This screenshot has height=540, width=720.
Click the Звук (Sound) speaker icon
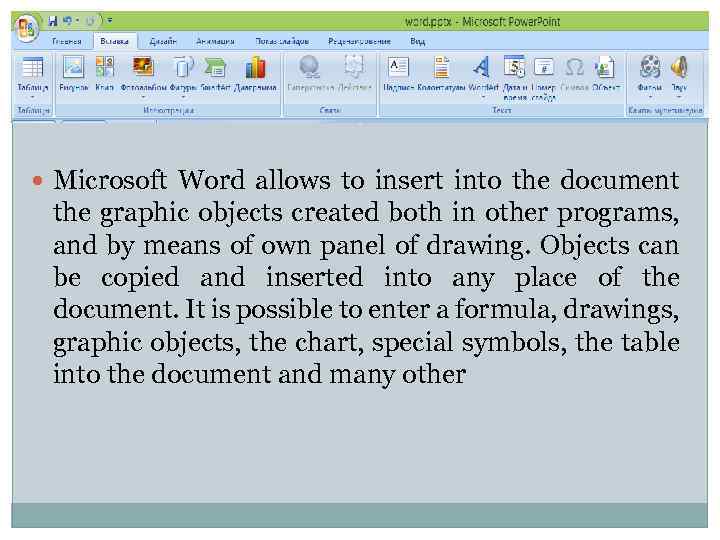click(679, 68)
